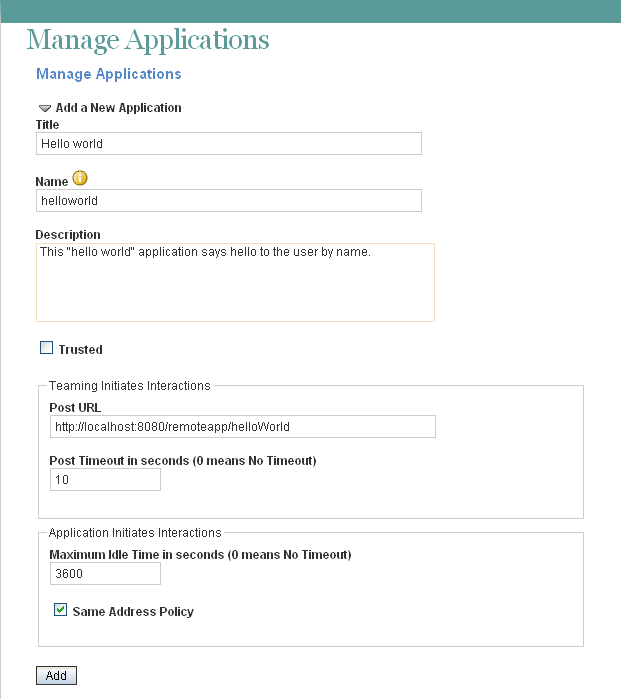Image resolution: width=621 pixels, height=699 pixels.
Task: Click the Description label above the text area
Action: pos(68,235)
